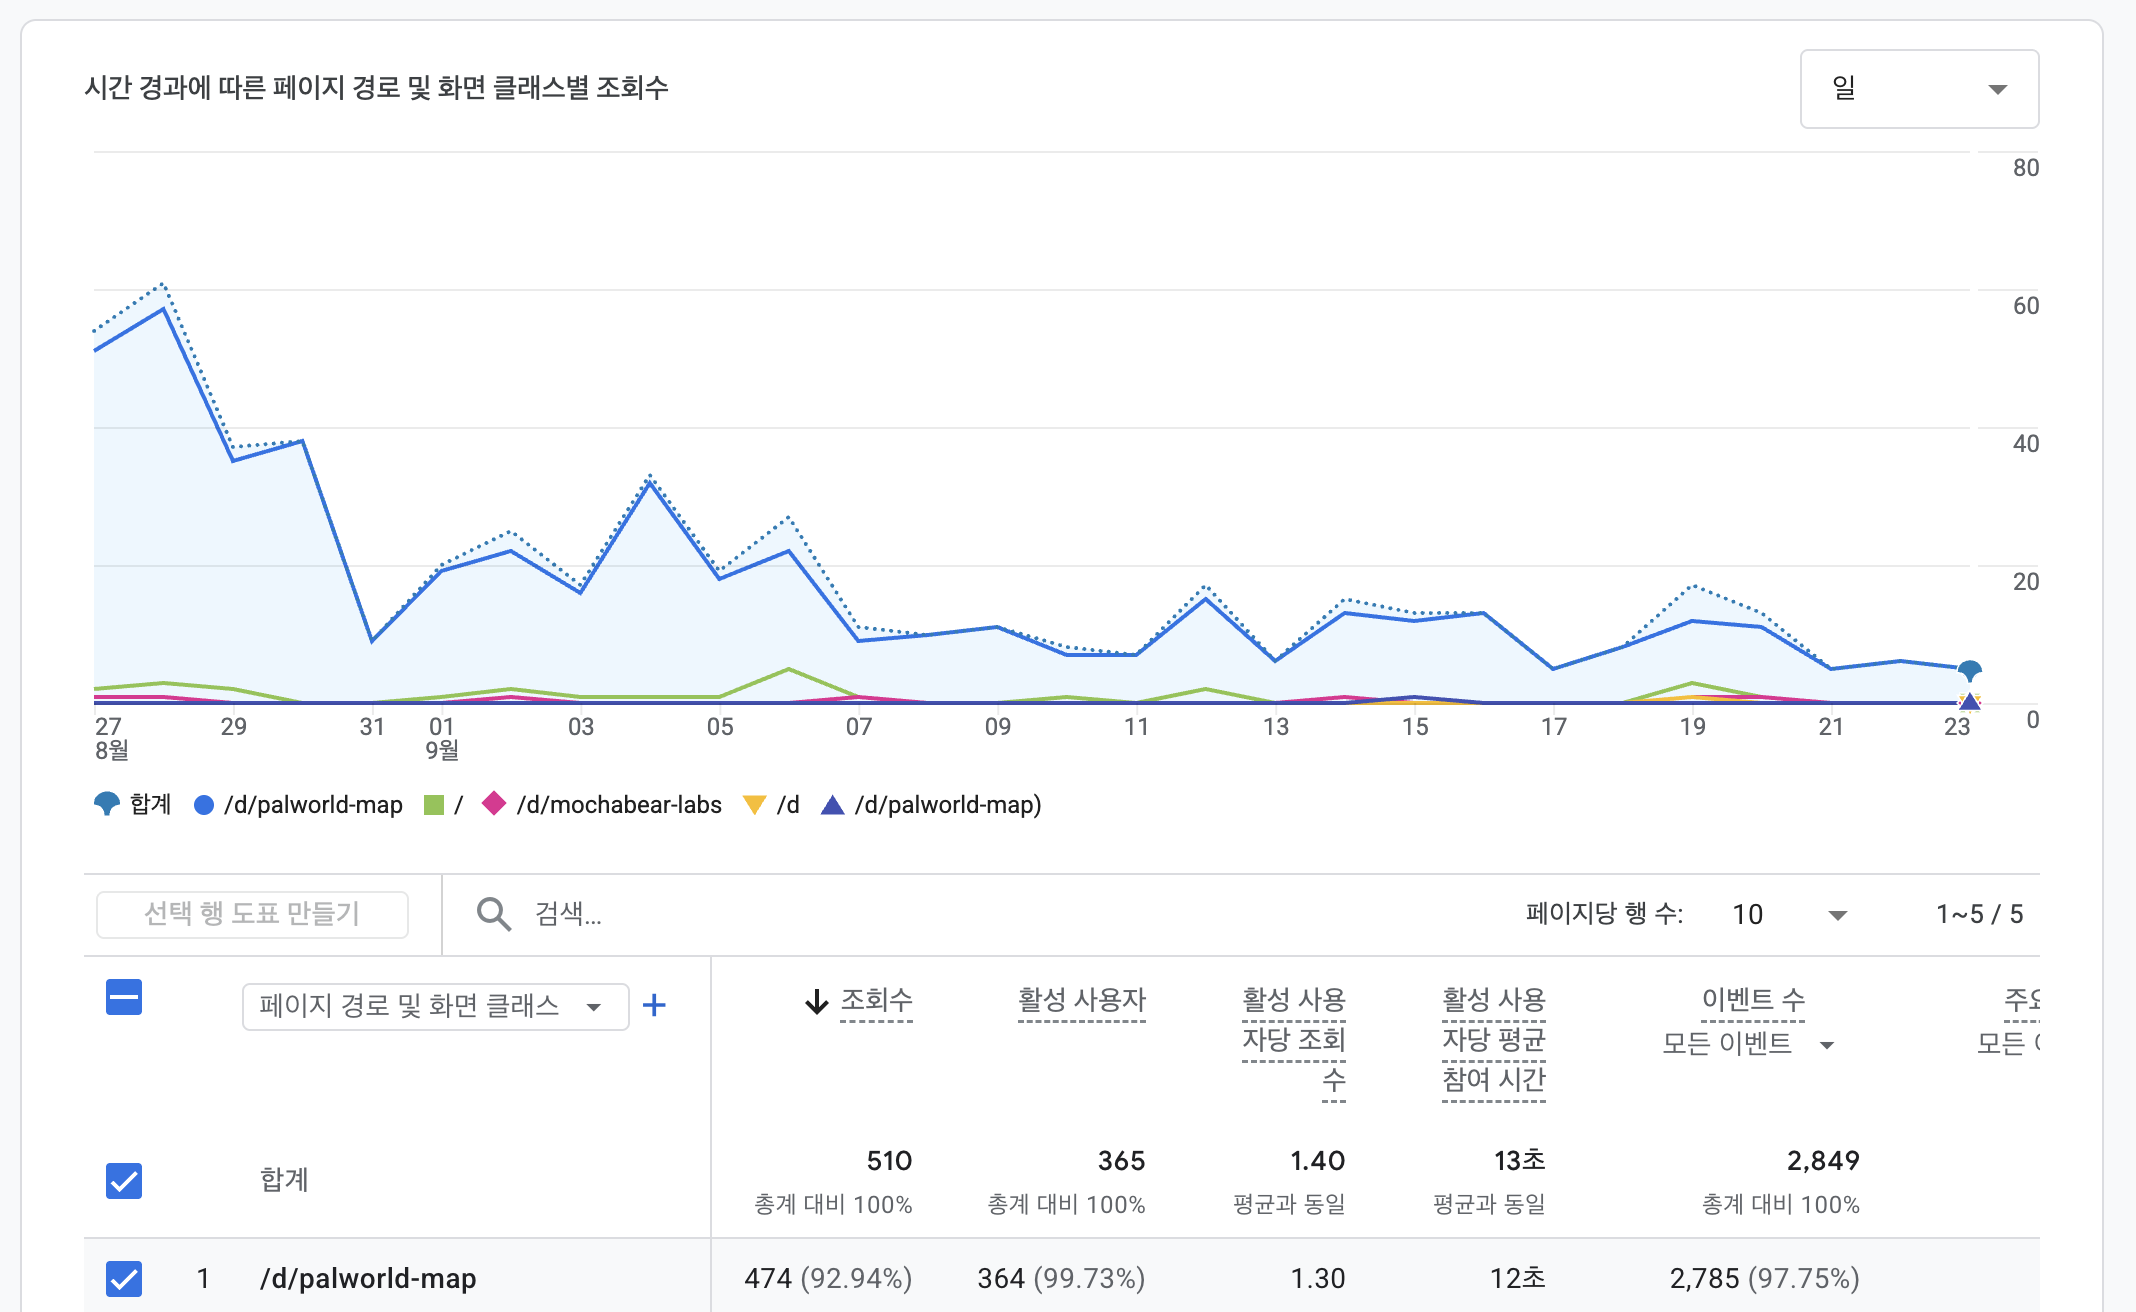Sort by the 이벤트 수 column header
The height and width of the screenshot is (1312, 2136).
(x=1753, y=1000)
